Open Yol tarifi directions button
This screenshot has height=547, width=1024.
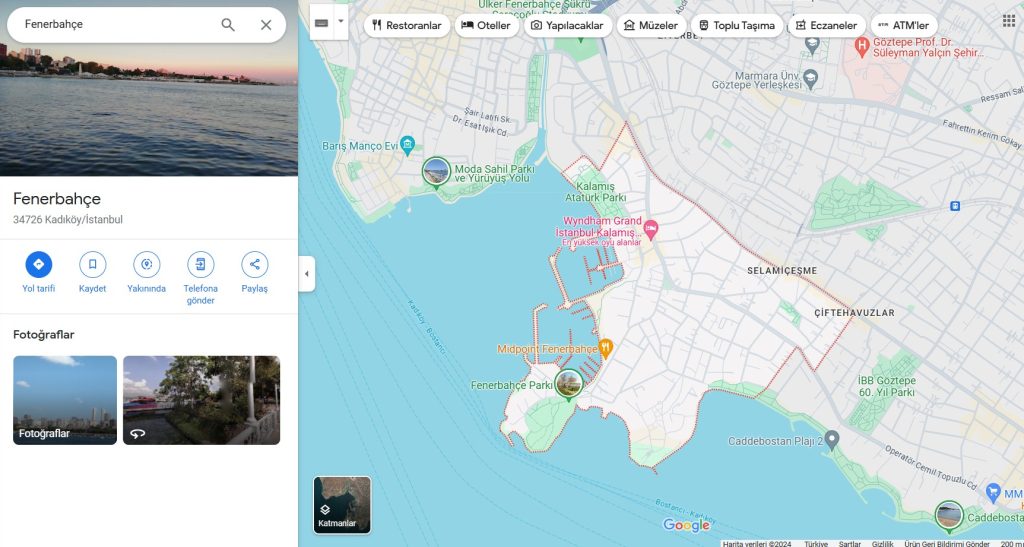tap(39, 264)
